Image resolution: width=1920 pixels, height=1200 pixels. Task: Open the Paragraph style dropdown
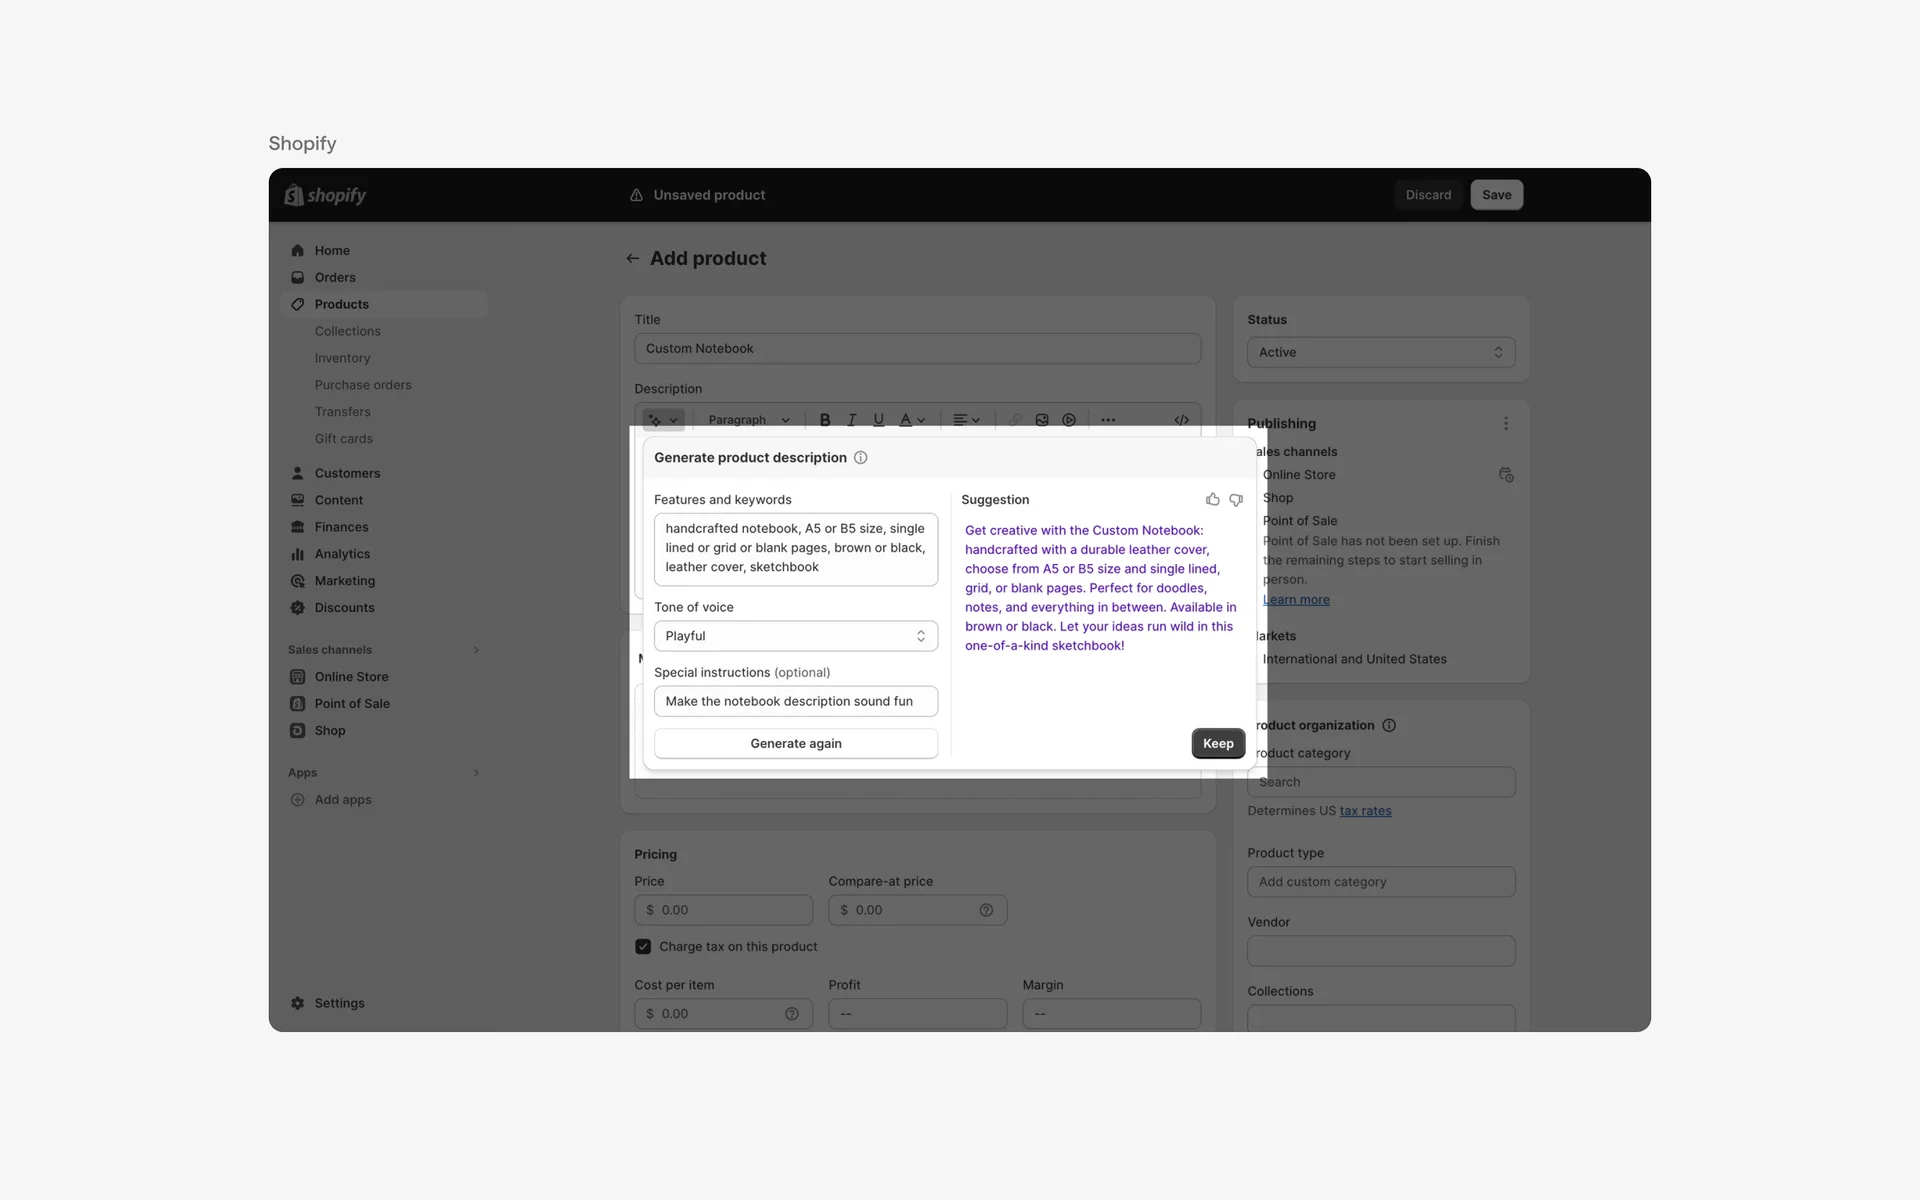point(747,419)
